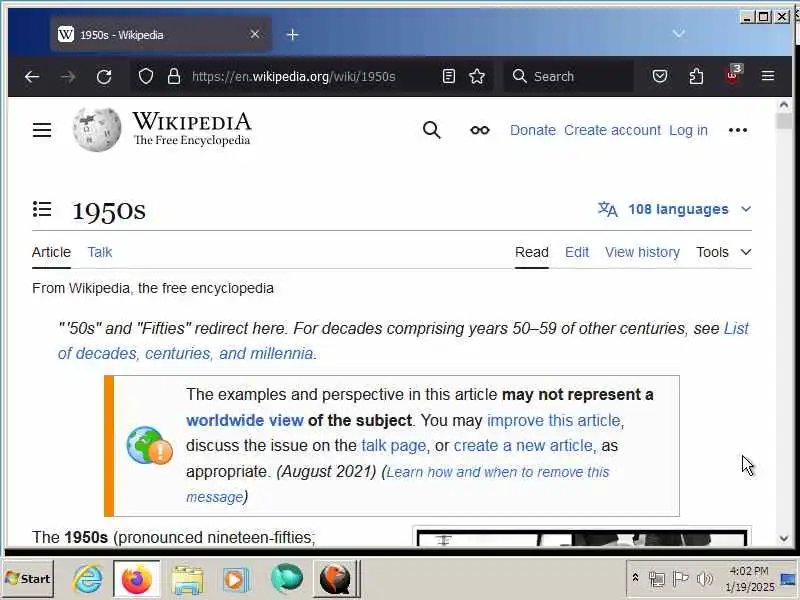Click Firefox icon in the taskbar
This screenshot has height=600, width=800.
(x=136, y=579)
